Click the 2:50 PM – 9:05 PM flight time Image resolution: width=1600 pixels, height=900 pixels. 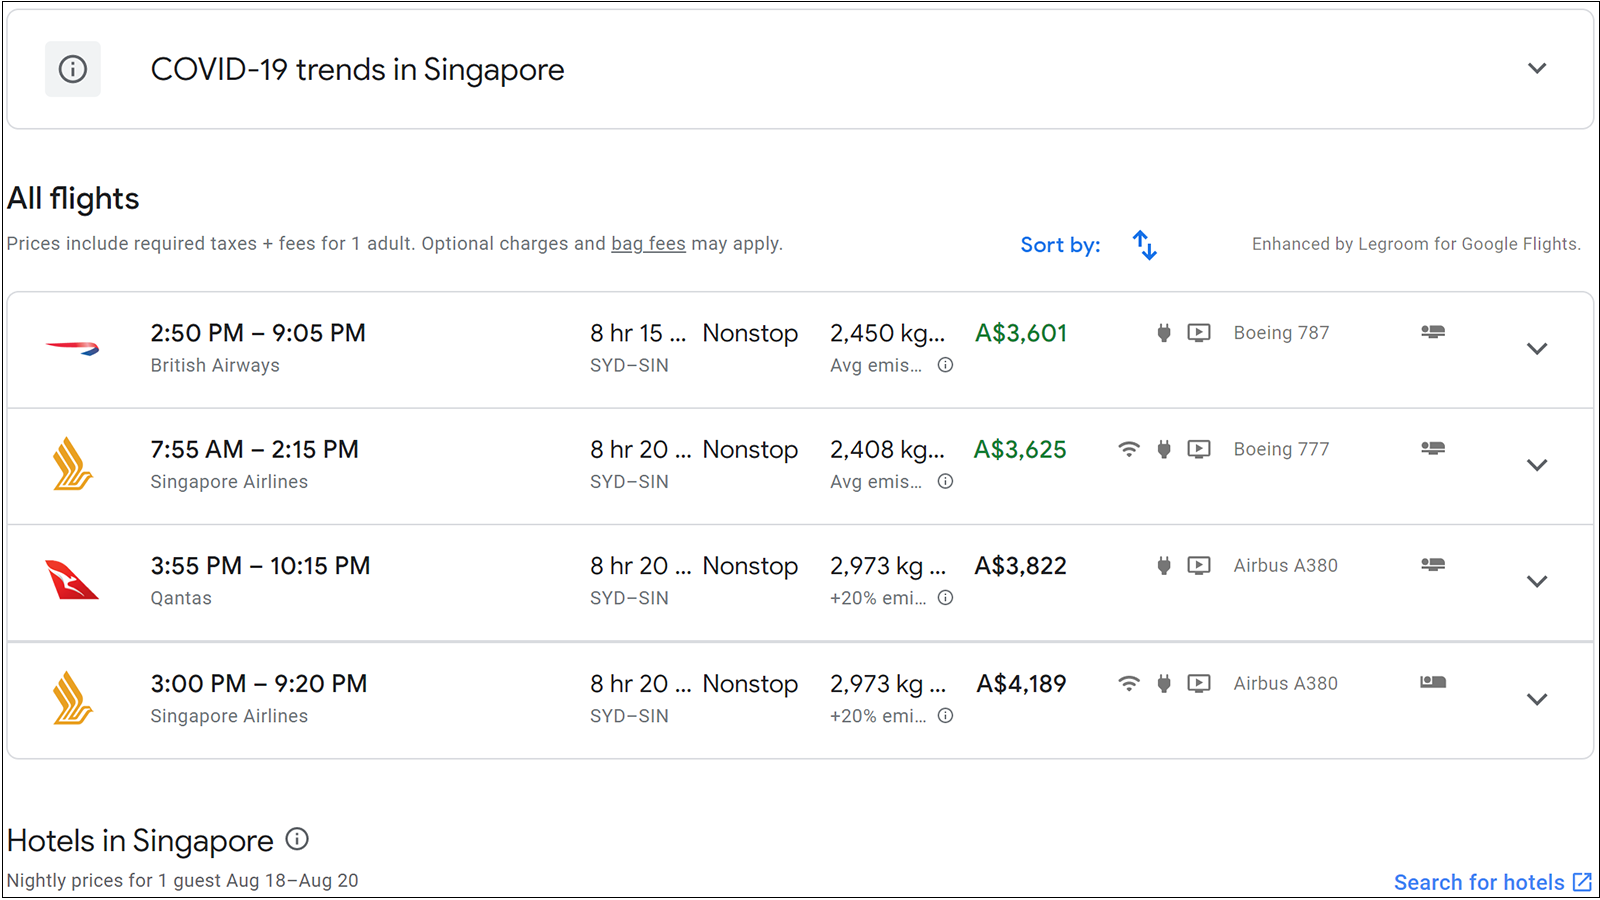click(x=258, y=333)
